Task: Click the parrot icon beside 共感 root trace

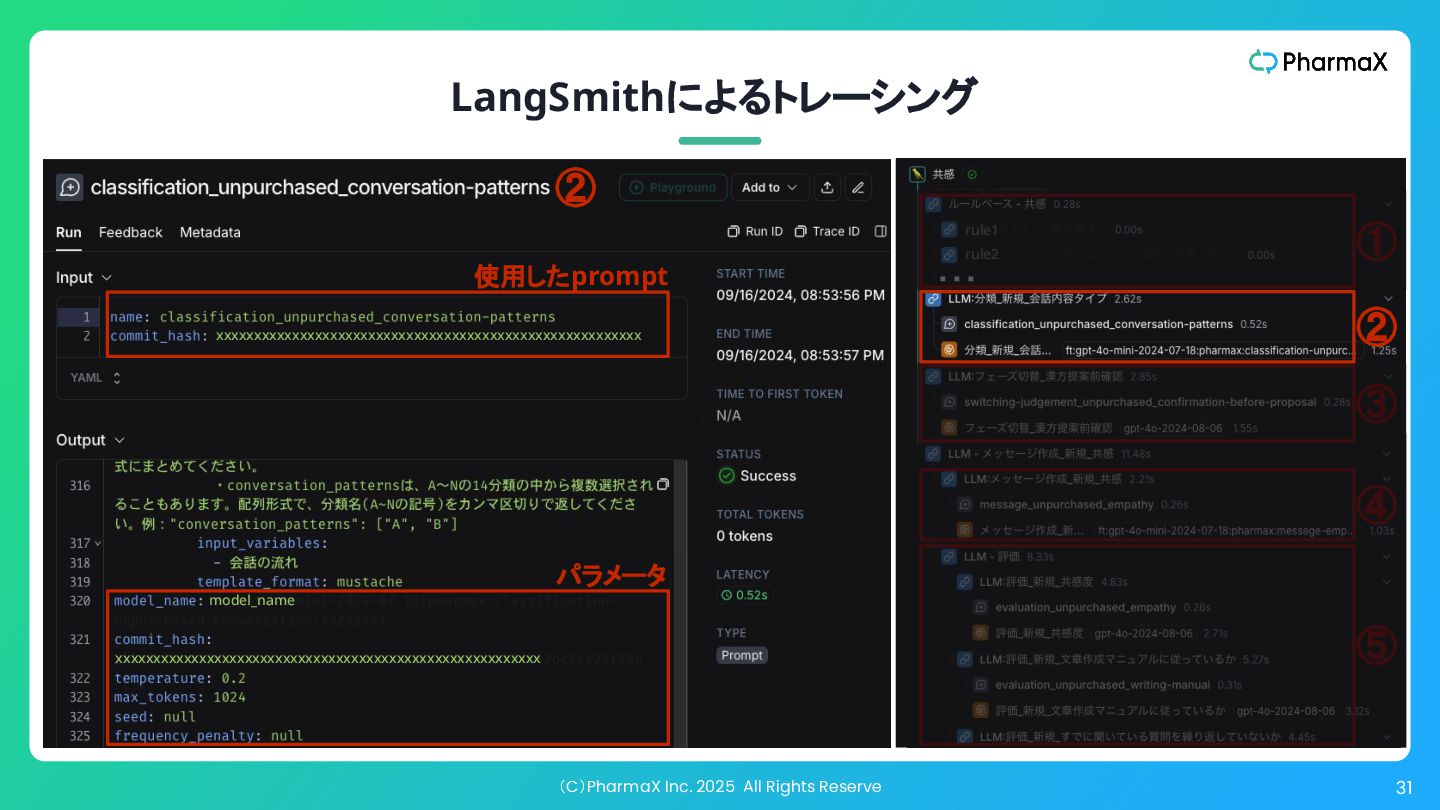Action: pyautogui.click(x=917, y=174)
